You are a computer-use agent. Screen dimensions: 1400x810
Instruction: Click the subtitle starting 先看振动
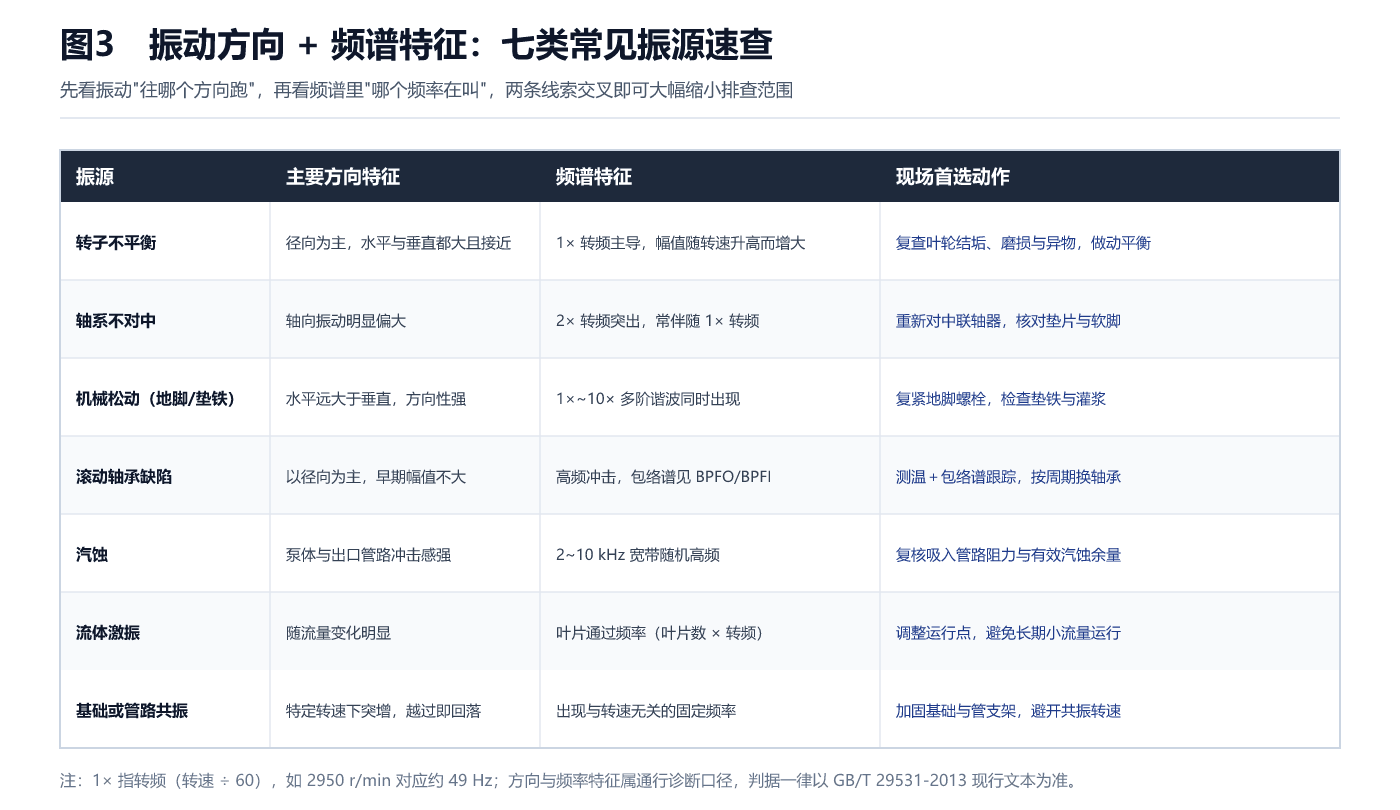pos(426,91)
